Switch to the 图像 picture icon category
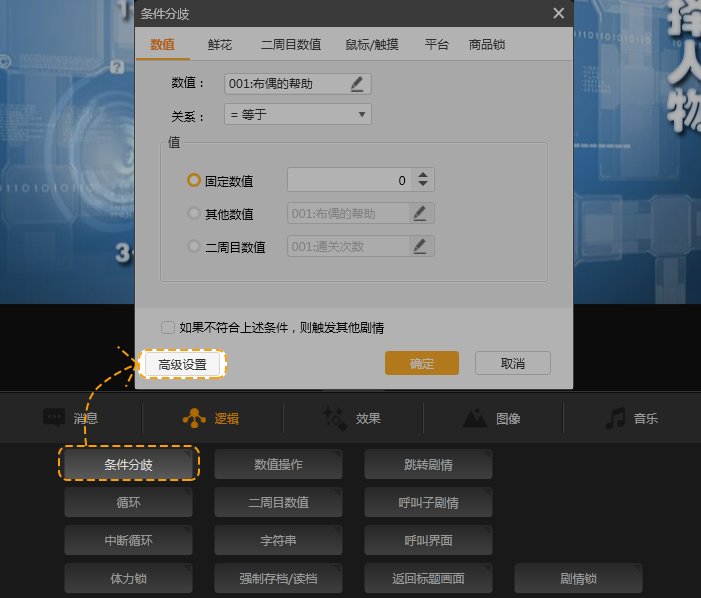This screenshot has width=701, height=598. point(475,418)
